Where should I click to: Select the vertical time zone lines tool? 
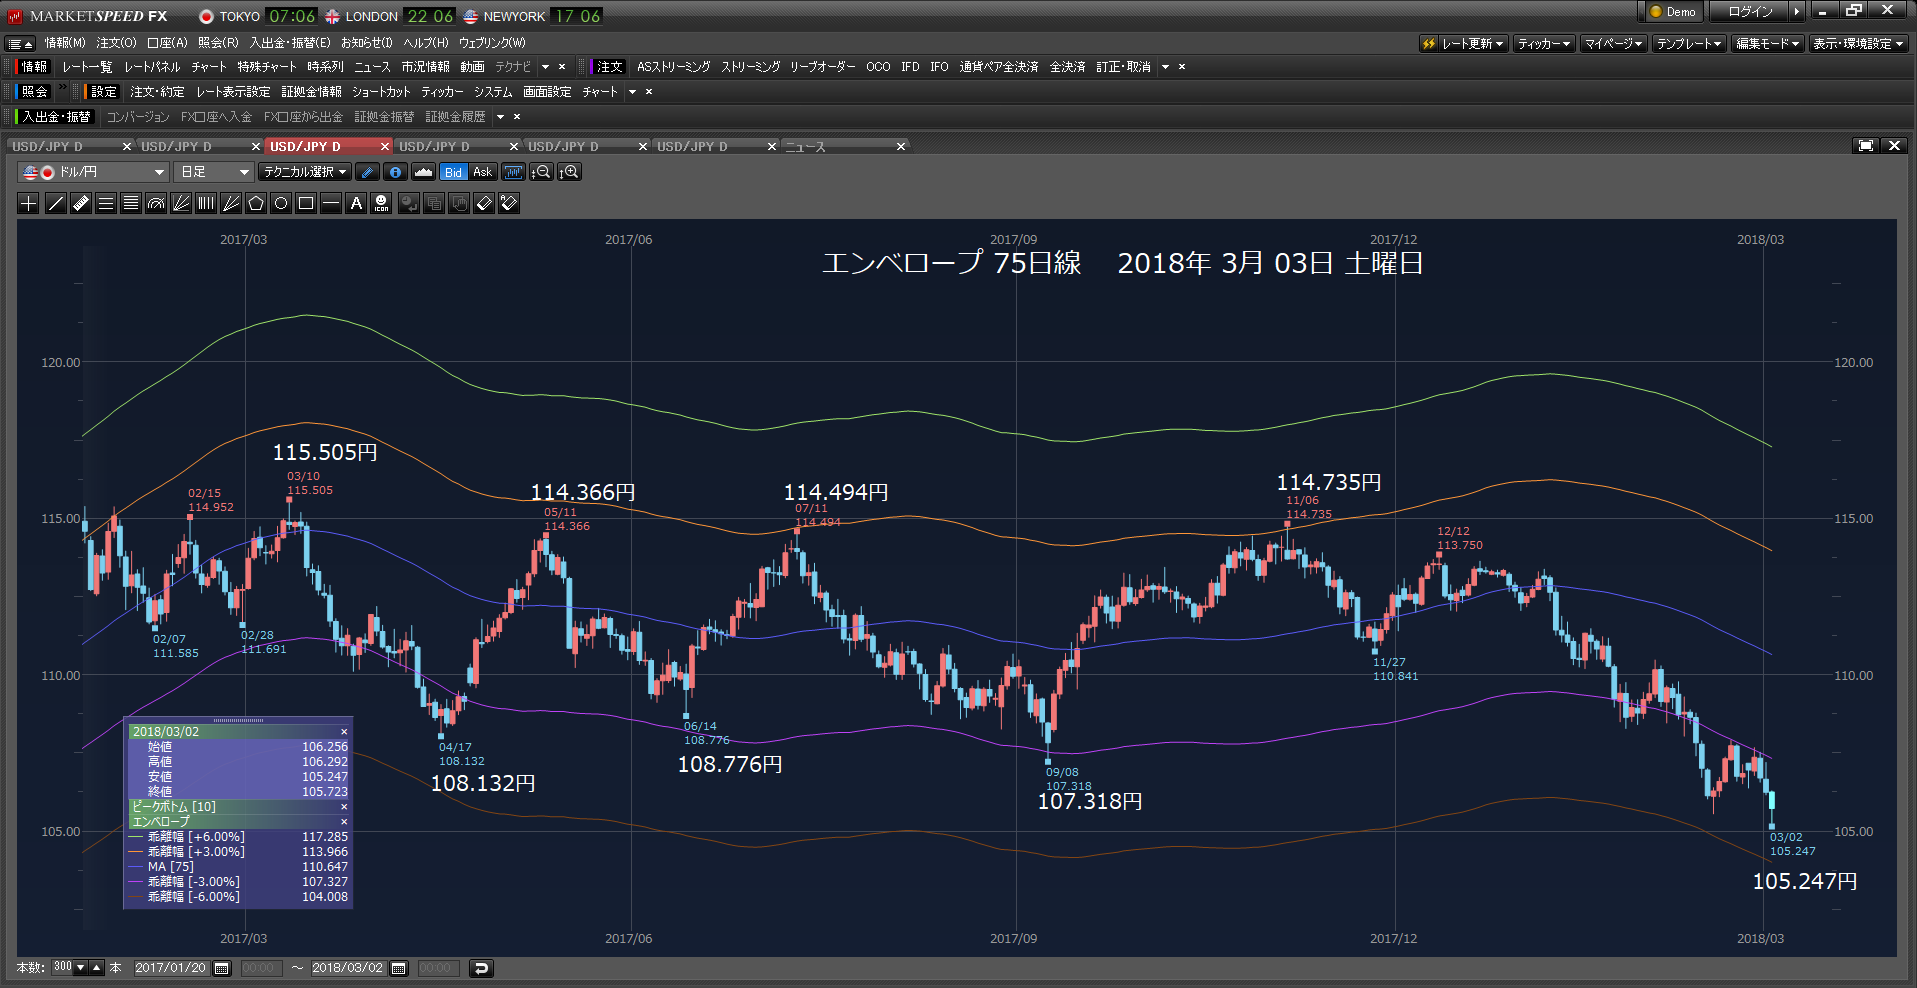[206, 204]
